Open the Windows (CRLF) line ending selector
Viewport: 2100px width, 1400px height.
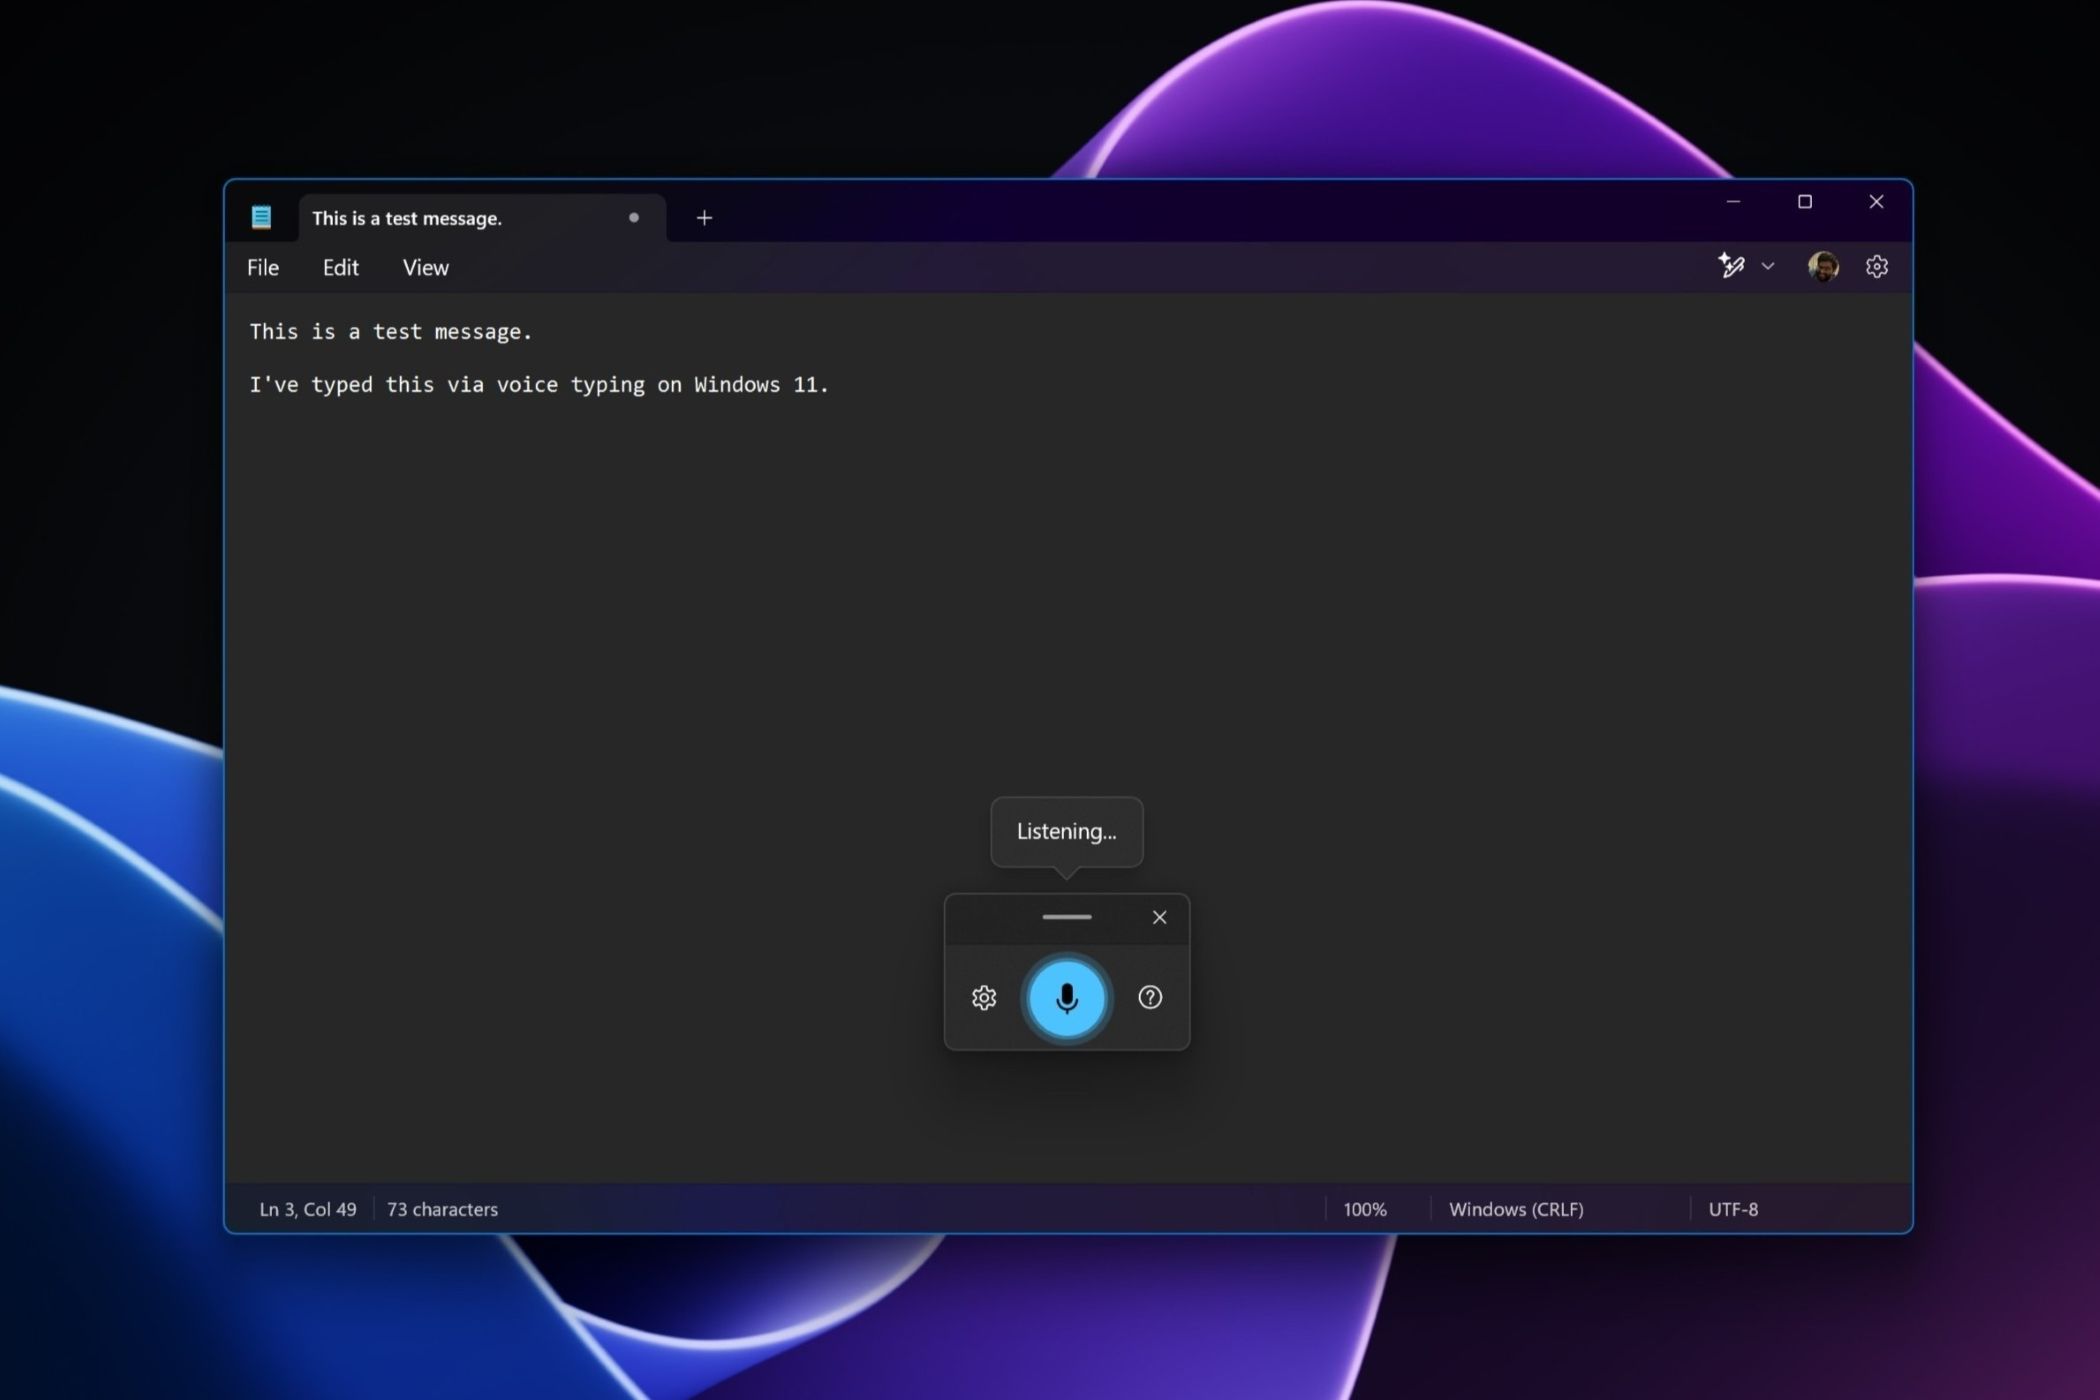click(1515, 1209)
